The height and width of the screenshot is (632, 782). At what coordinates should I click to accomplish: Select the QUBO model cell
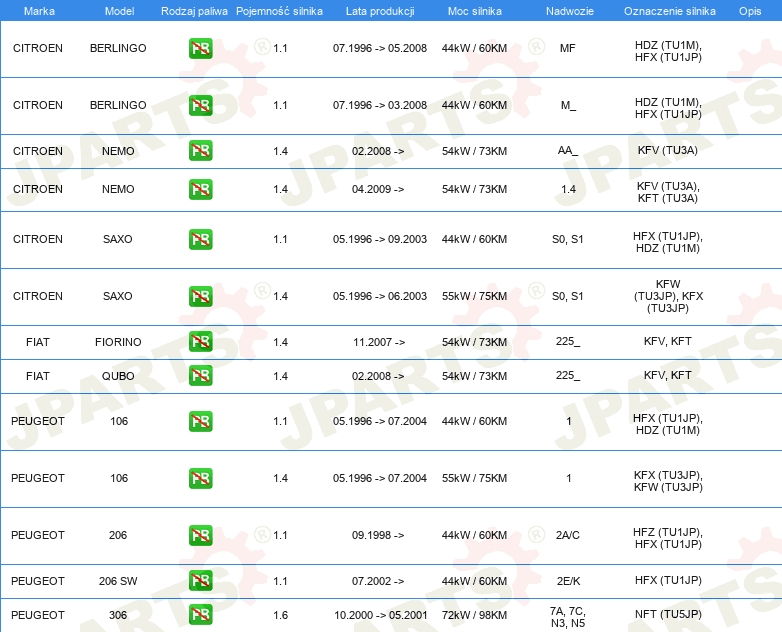(x=118, y=376)
